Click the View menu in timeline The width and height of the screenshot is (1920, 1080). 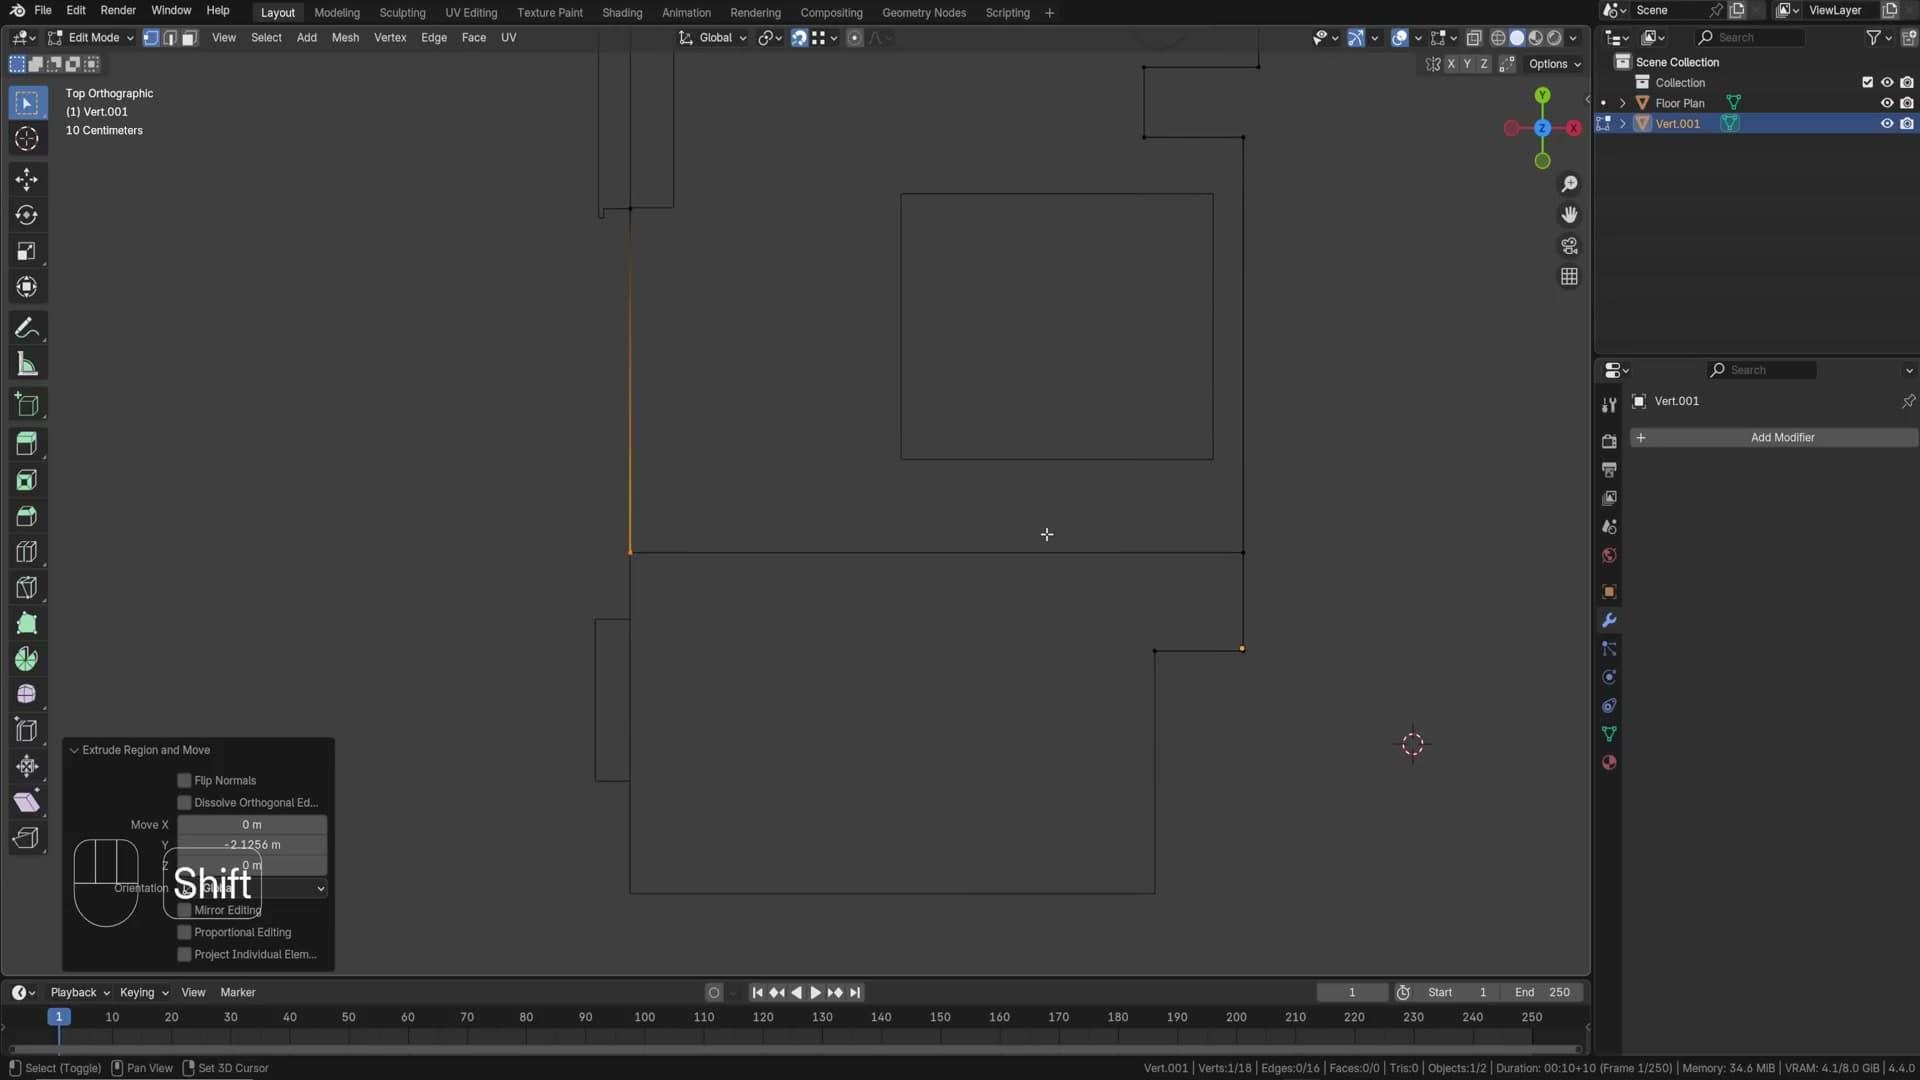coord(193,993)
